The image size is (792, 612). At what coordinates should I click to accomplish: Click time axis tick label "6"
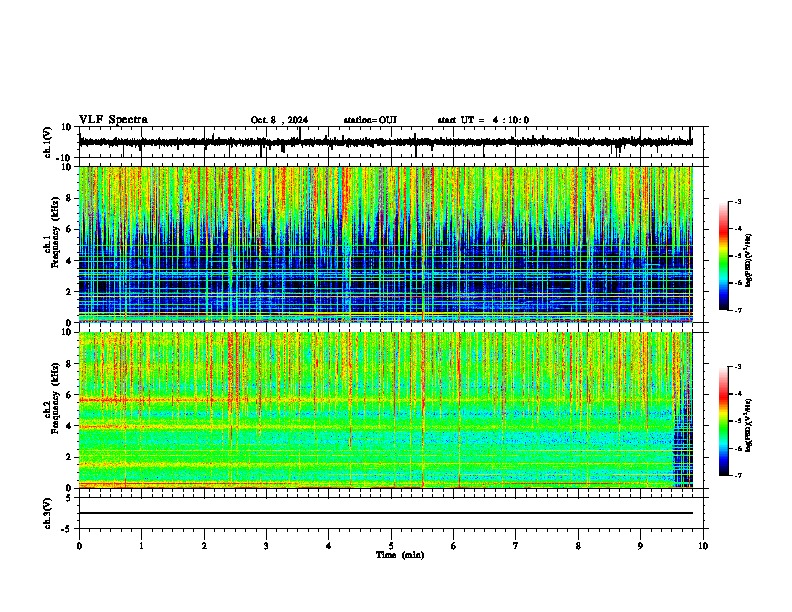pyautogui.click(x=454, y=546)
